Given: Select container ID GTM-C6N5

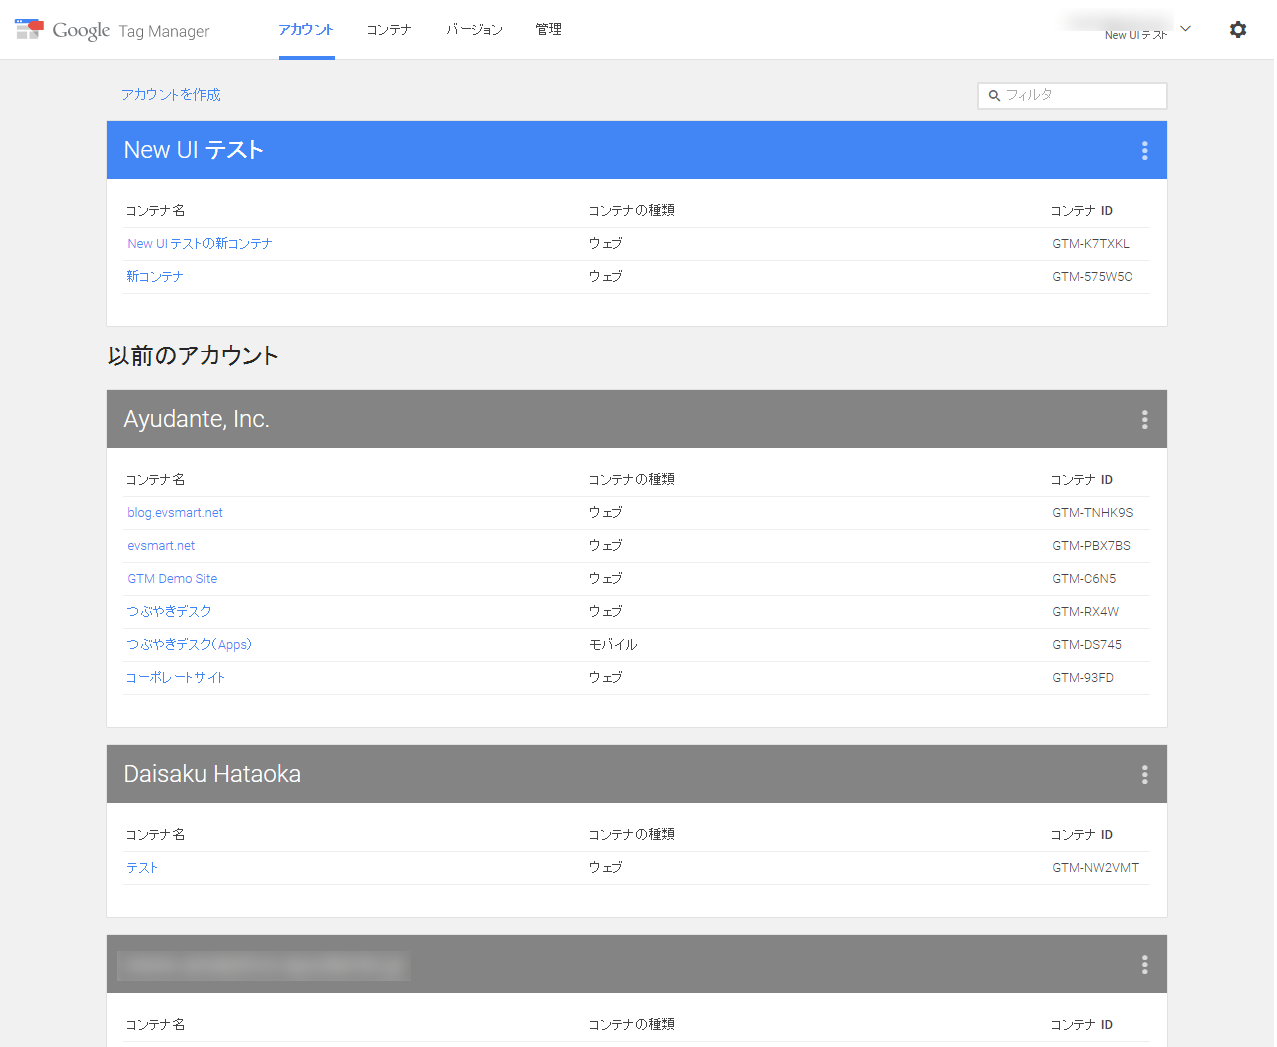Looking at the screenshot, I should click(1084, 579).
